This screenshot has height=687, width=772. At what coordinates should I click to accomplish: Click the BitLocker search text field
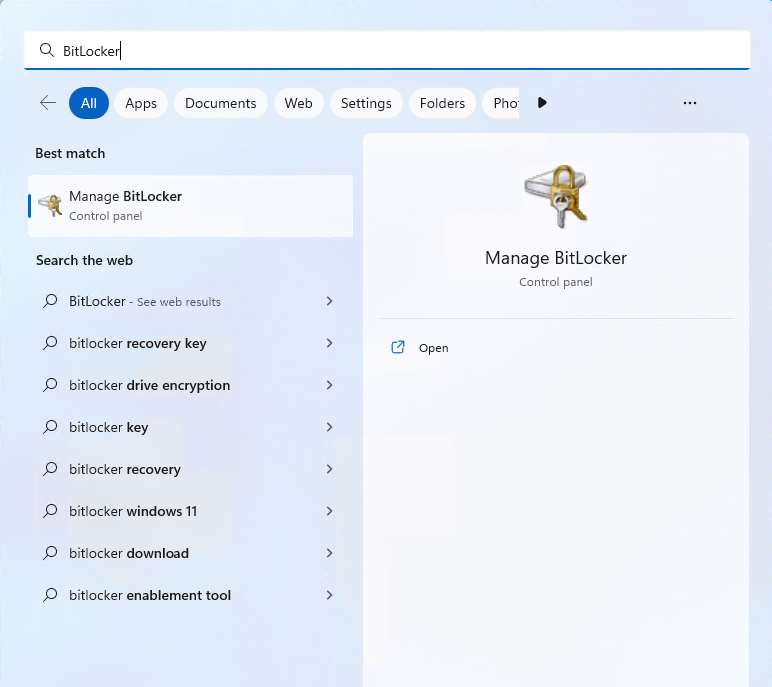point(400,50)
